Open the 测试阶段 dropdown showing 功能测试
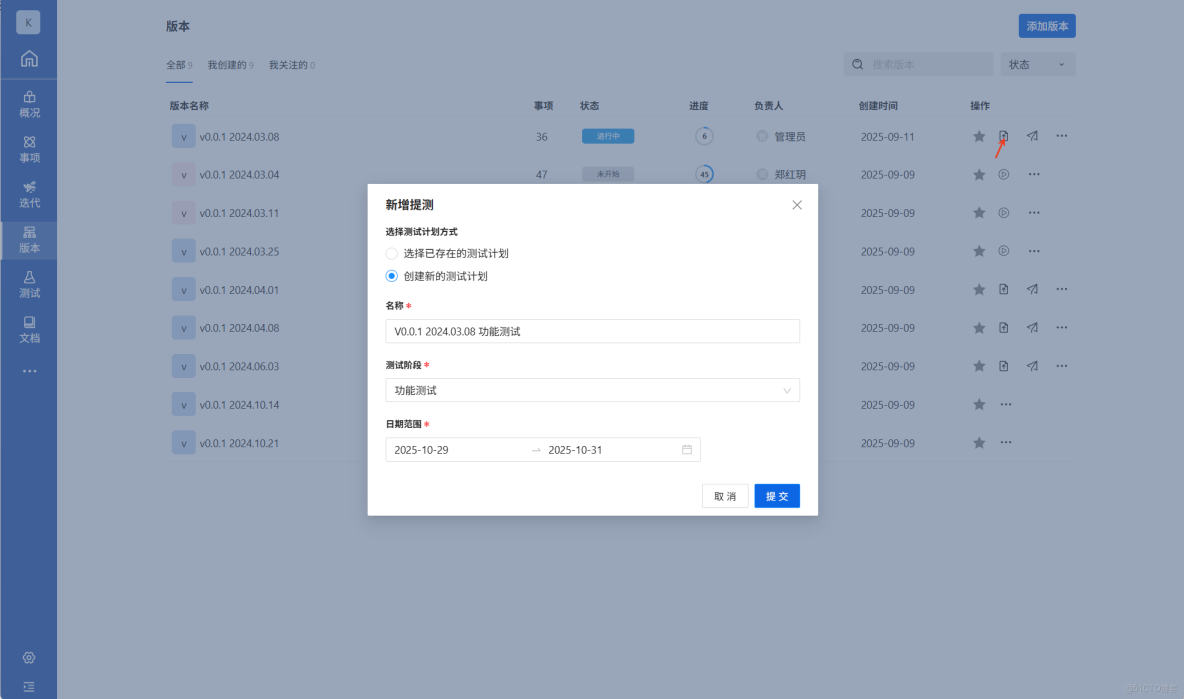The width and height of the screenshot is (1184, 699). tap(592, 390)
